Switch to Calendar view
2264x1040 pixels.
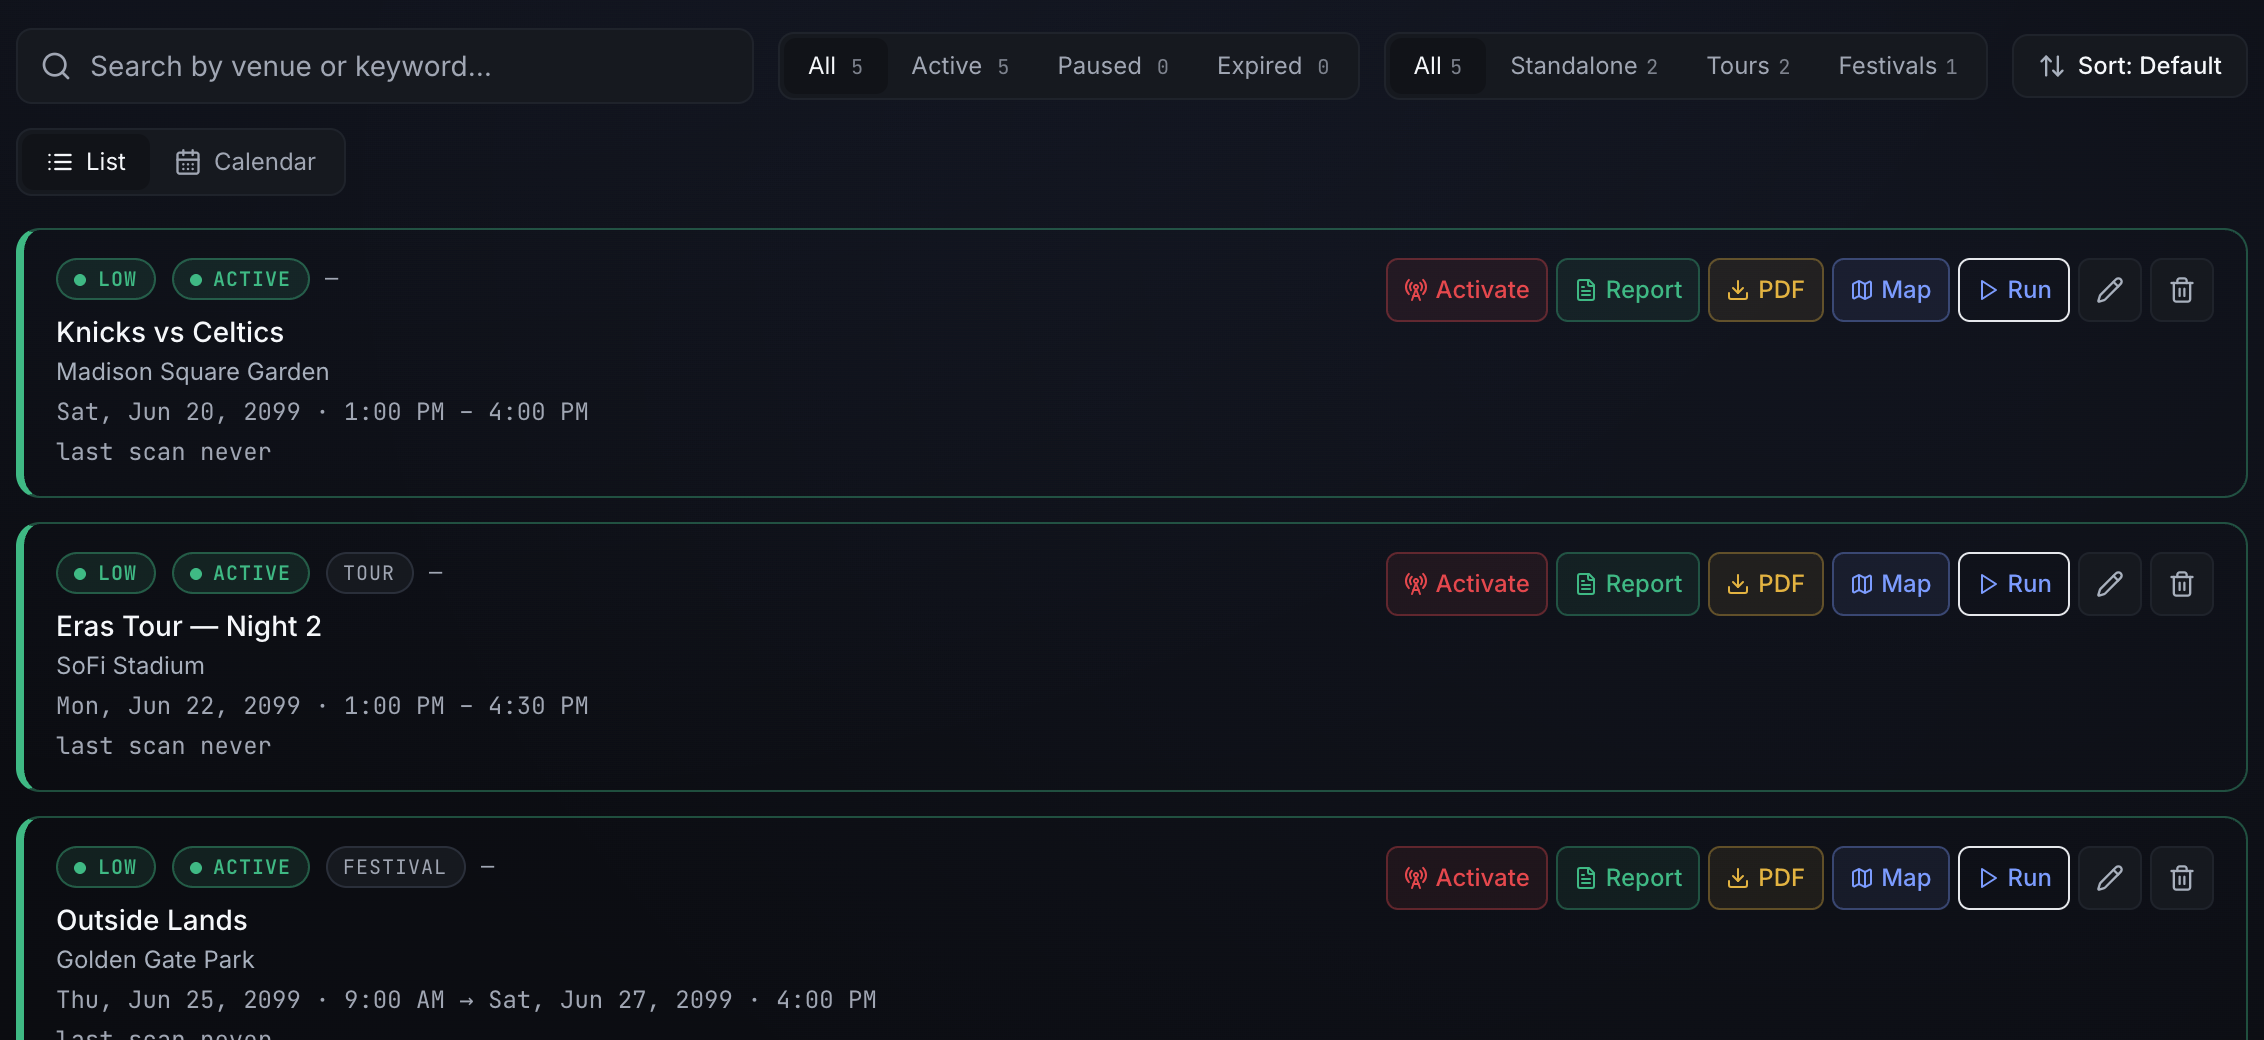245,162
